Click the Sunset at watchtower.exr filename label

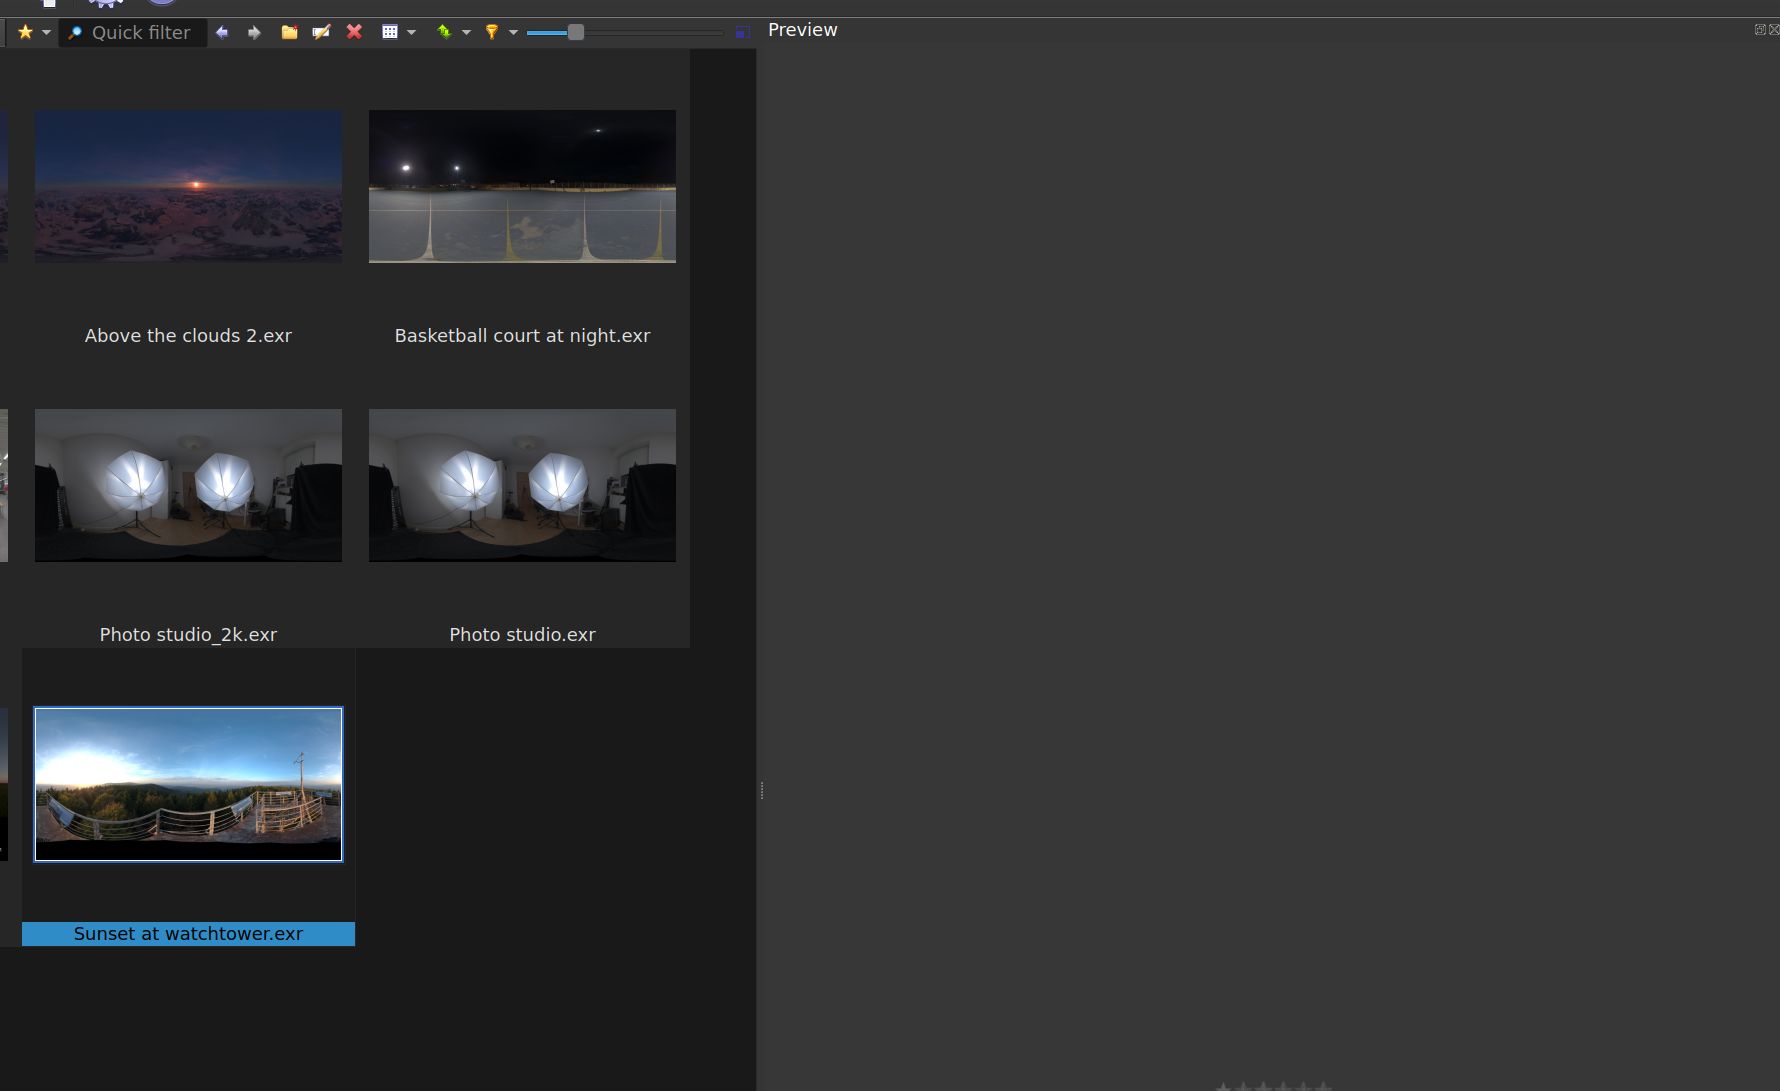coord(188,933)
